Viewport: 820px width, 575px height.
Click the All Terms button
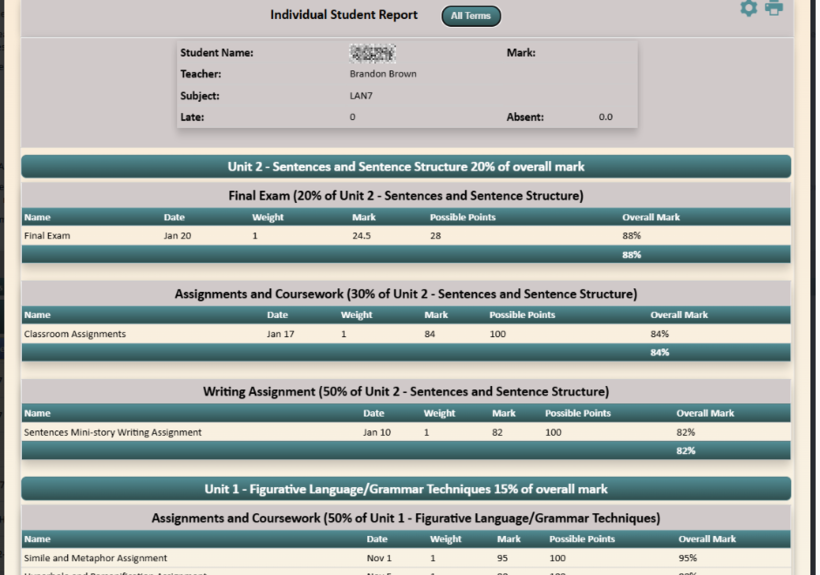(x=471, y=16)
